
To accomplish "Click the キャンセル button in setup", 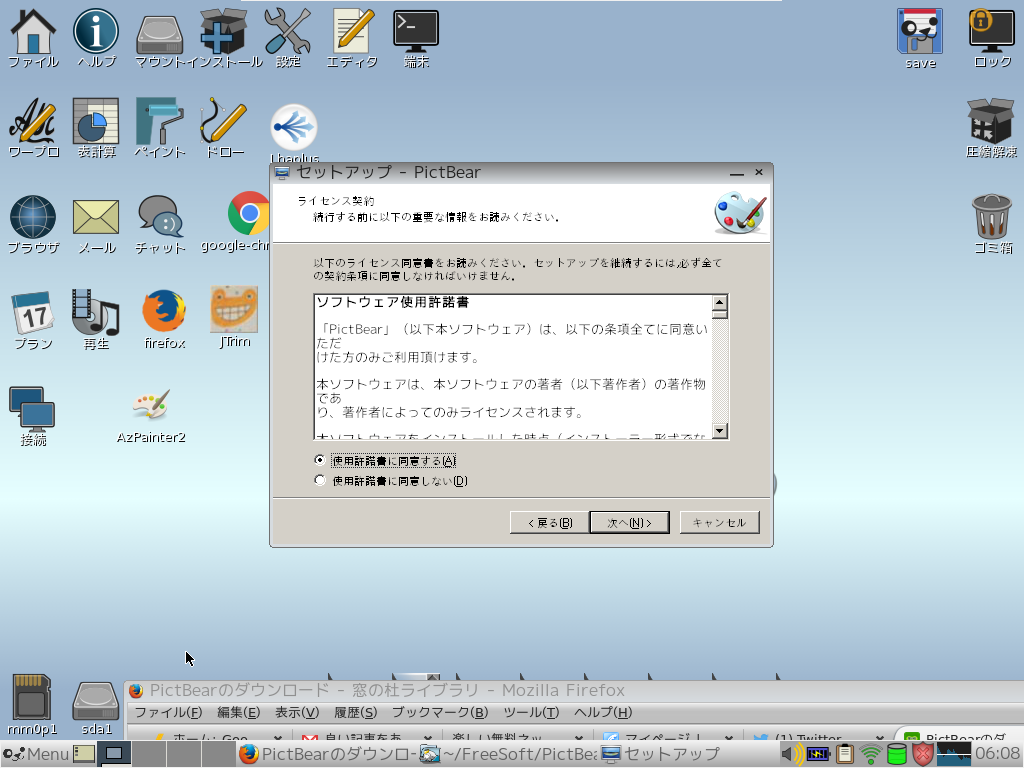I will click(x=720, y=522).
